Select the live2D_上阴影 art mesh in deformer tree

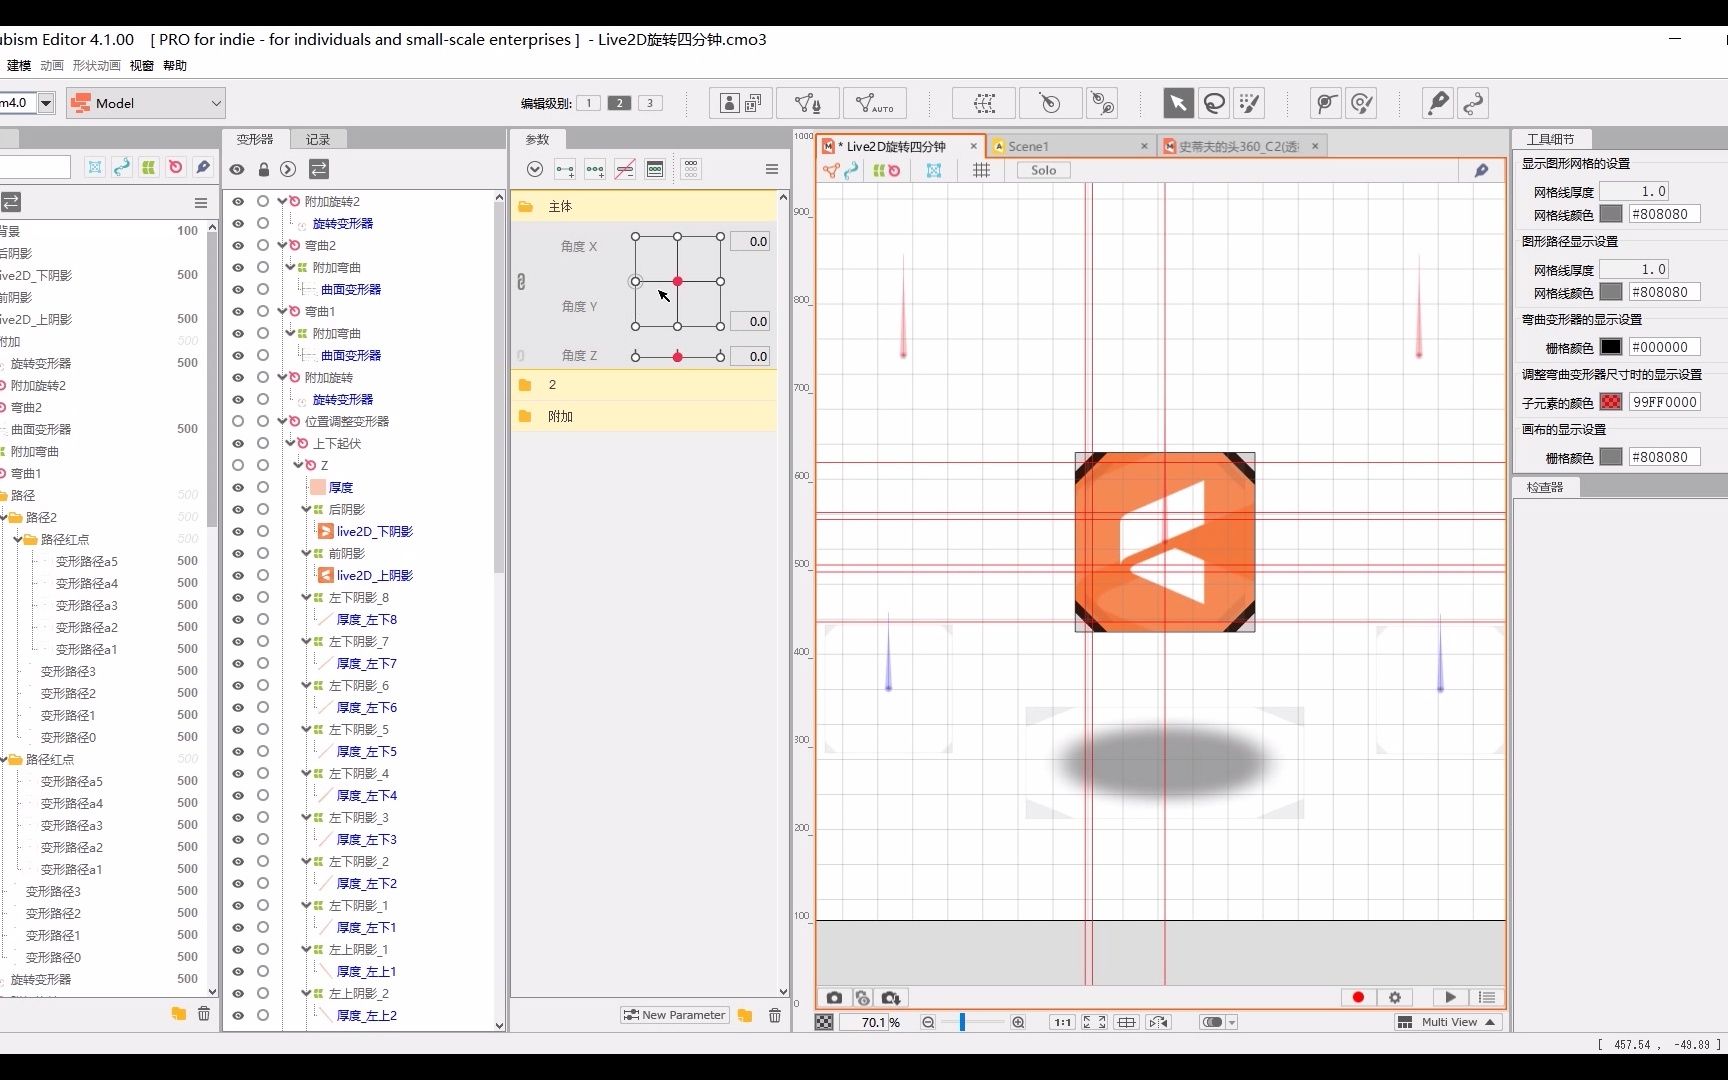coord(374,575)
